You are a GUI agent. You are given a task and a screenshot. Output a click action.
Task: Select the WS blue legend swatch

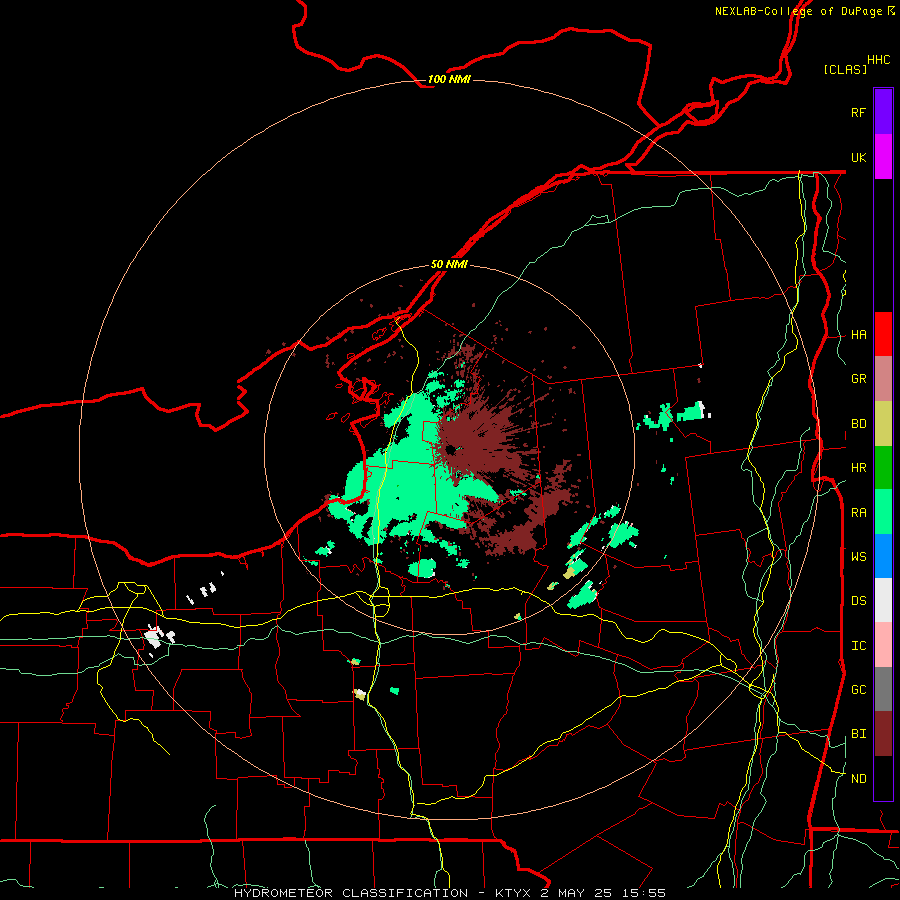(x=883, y=556)
